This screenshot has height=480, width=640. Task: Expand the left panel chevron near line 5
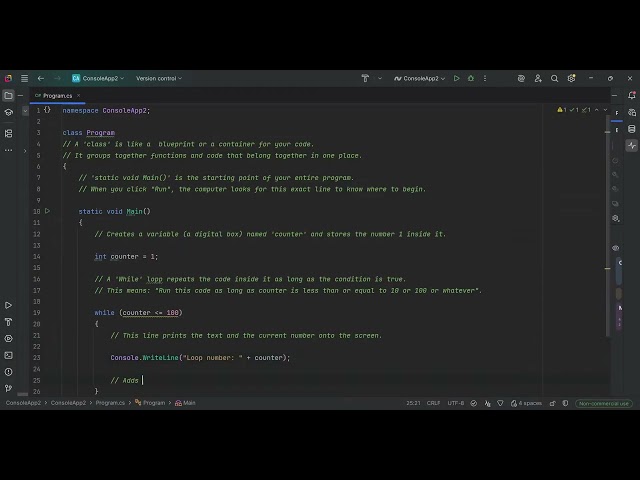tap(25, 151)
